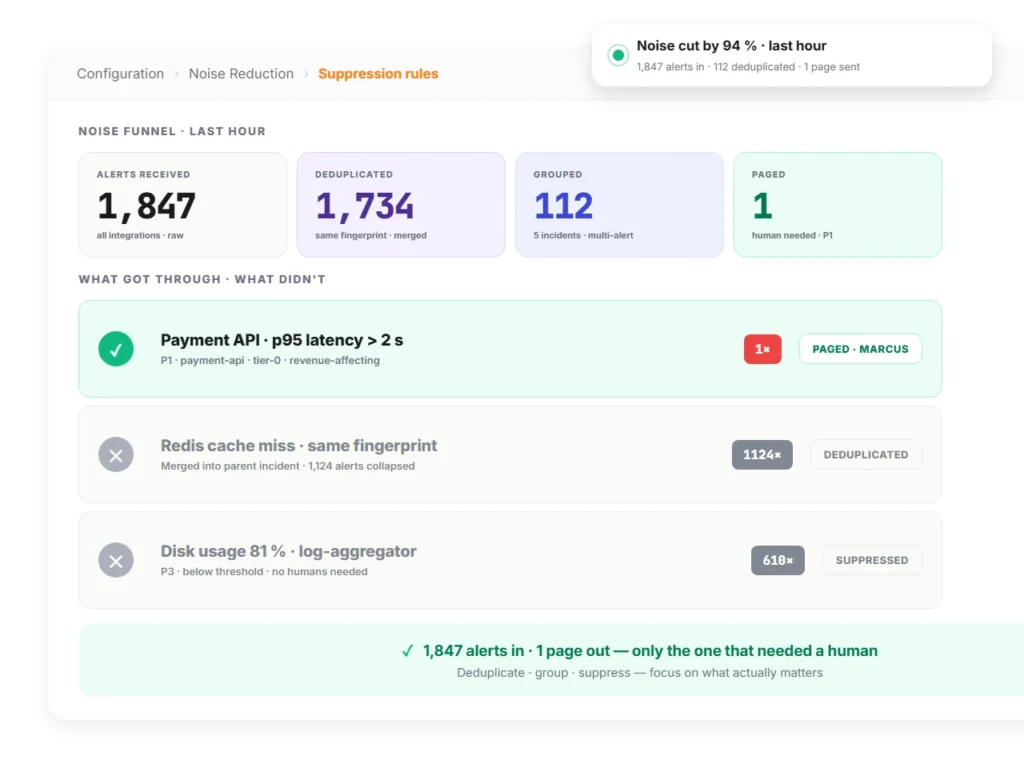This screenshot has width=1024, height=768.
Task: Click the PAGED · MARCUS tag
Action: (x=860, y=349)
